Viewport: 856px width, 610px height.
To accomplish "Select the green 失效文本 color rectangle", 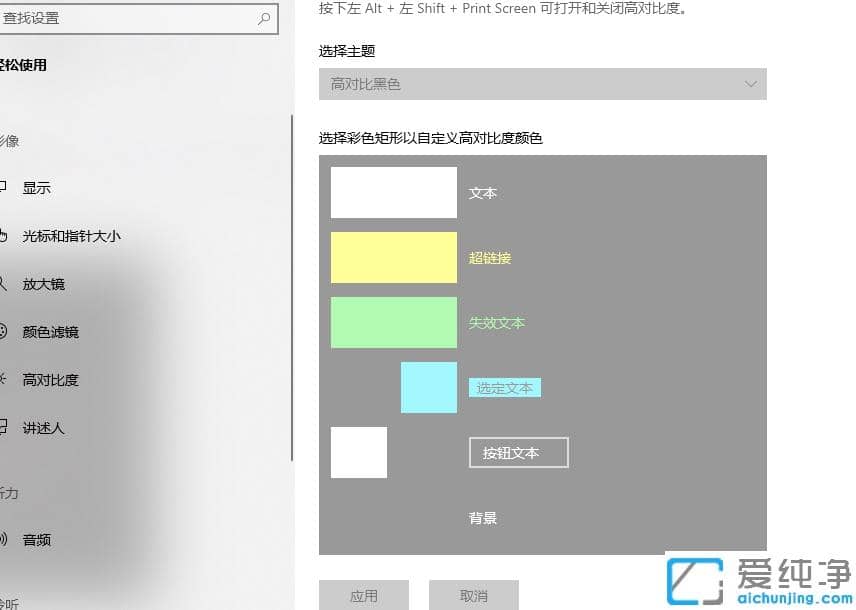I will 393,322.
